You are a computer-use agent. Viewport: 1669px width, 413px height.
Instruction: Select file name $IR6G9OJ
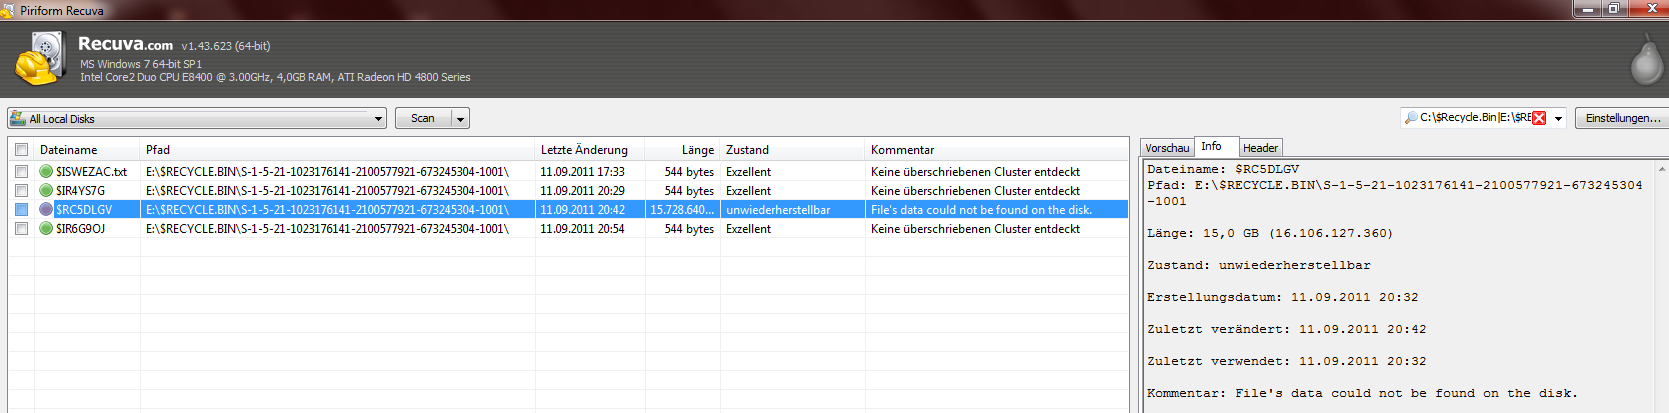point(80,229)
